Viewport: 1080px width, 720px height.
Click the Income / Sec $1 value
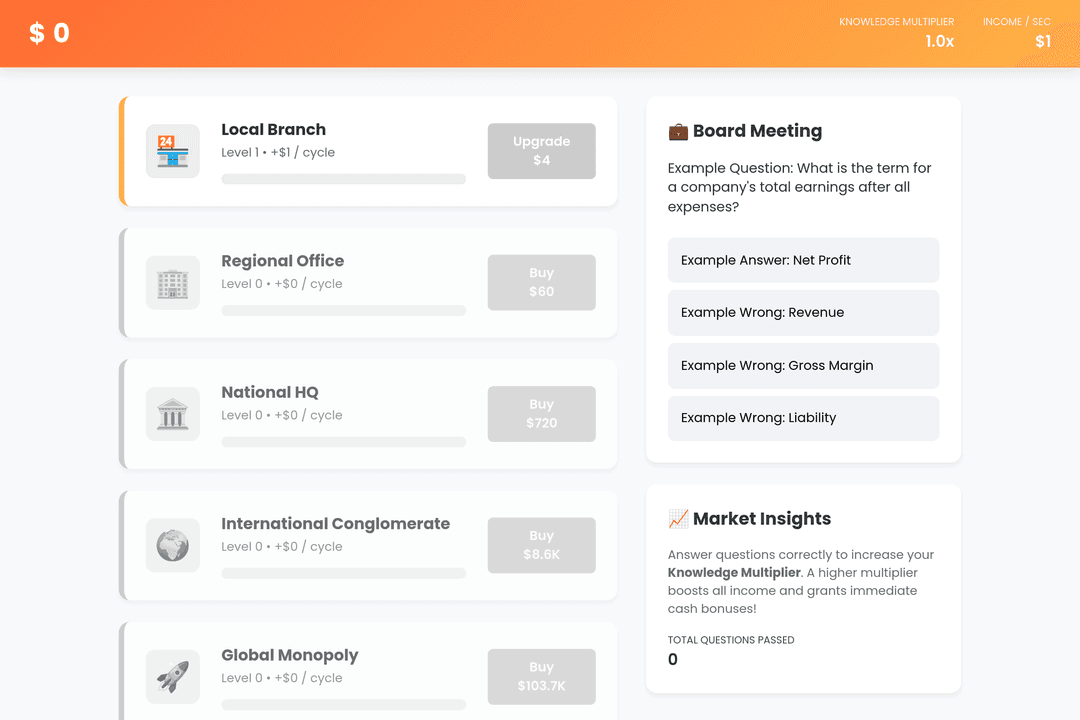(x=1043, y=41)
